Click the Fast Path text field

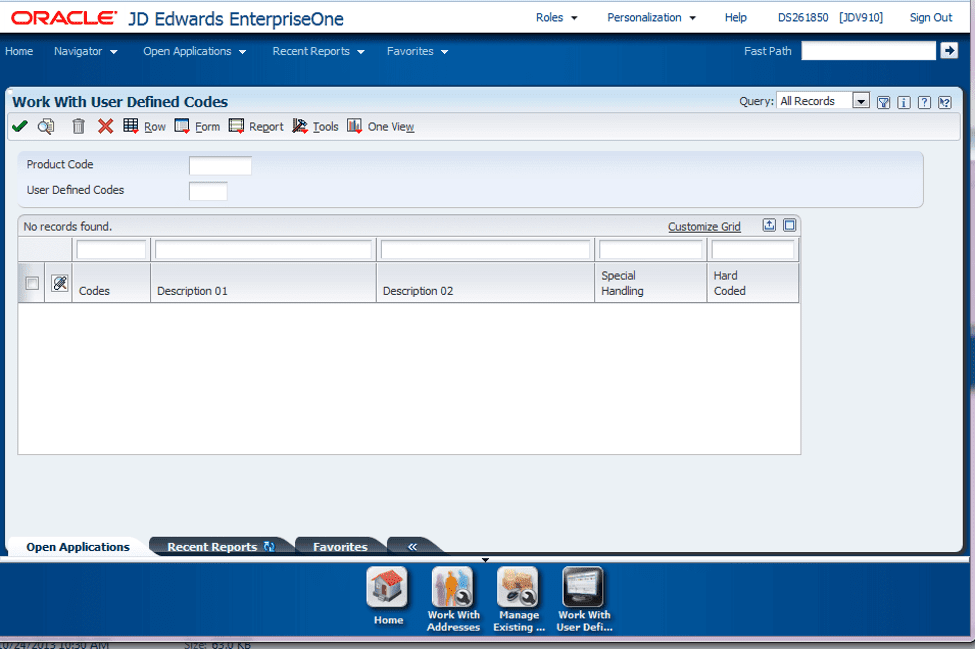pos(867,51)
